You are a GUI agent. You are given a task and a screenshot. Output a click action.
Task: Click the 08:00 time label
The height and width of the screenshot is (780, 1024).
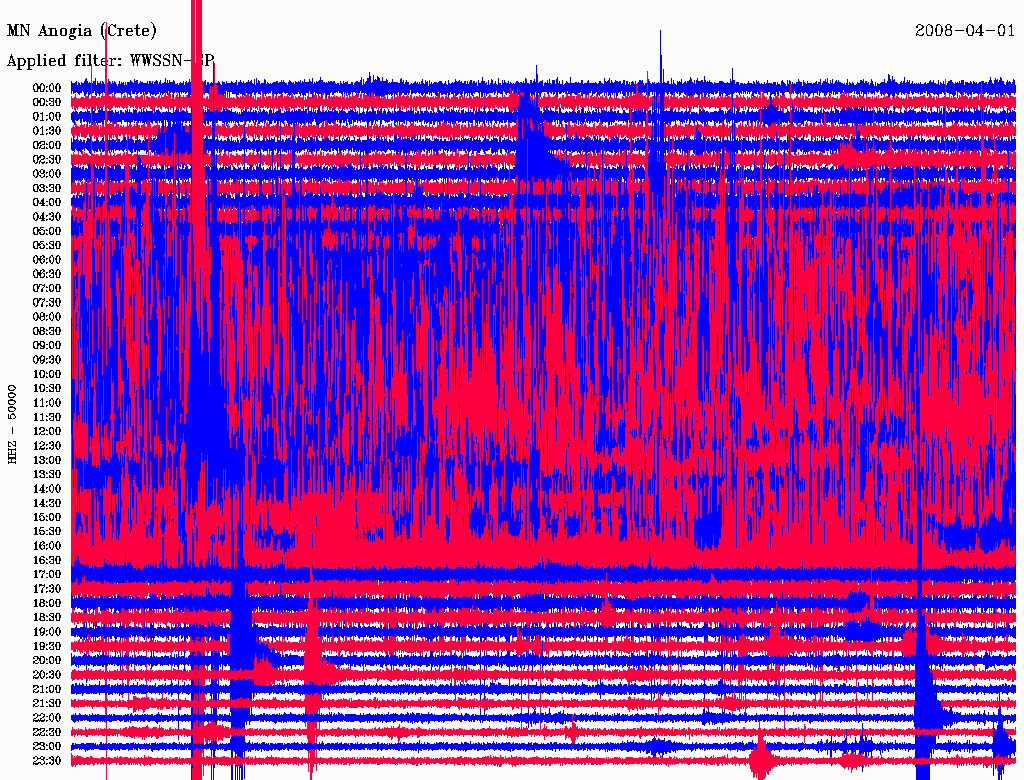(47, 317)
